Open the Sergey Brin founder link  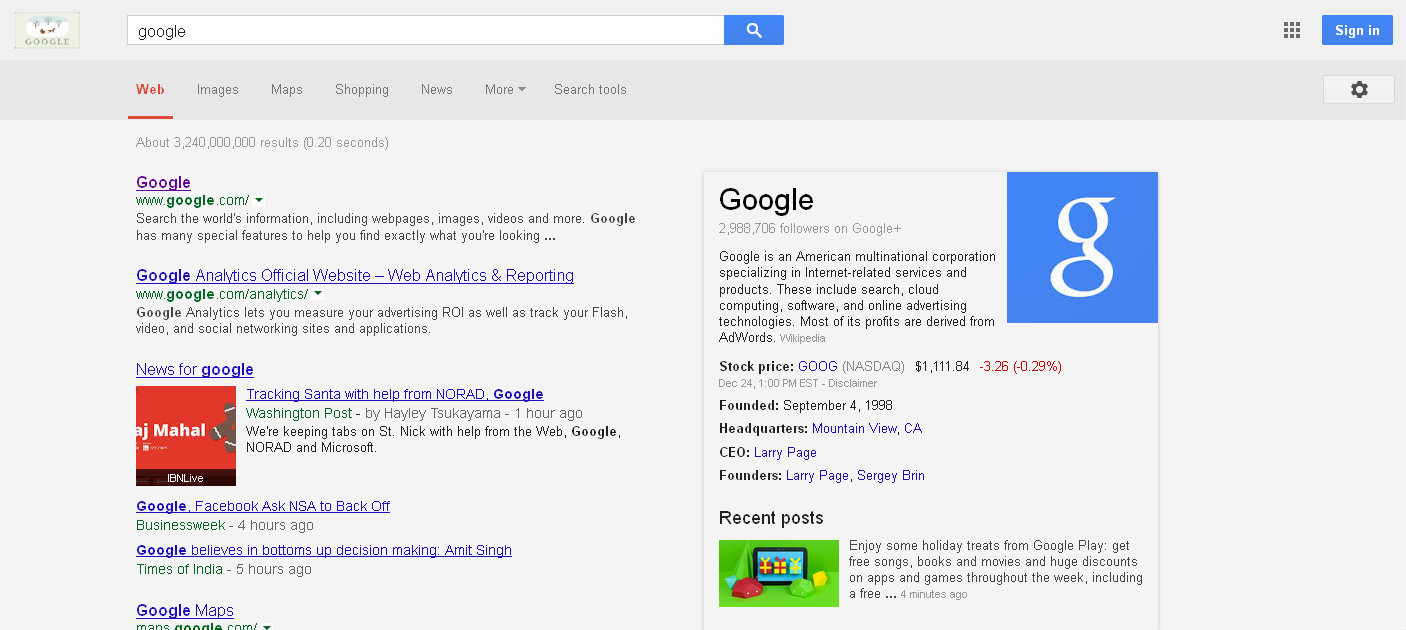pos(891,475)
